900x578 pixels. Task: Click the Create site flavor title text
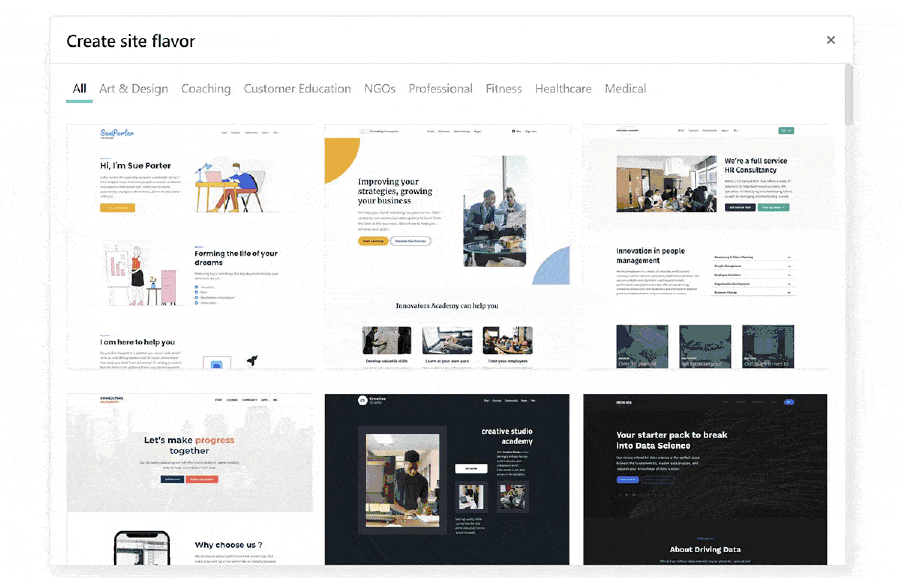pyautogui.click(x=131, y=41)
